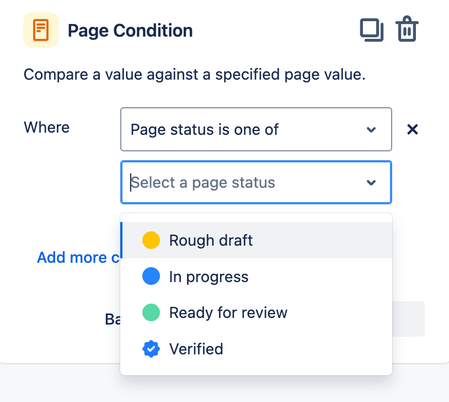Click the green Ready for review dot
This screenshot has width=449, height=402.
tap(151, 313)
